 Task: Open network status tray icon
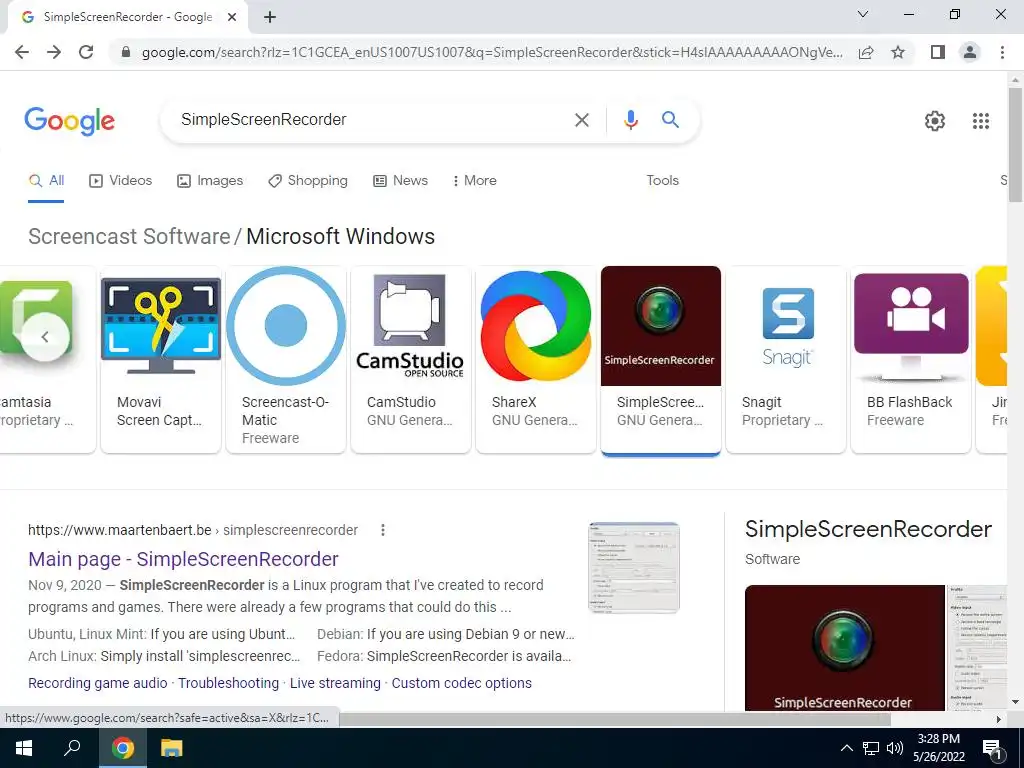[871, 748]
